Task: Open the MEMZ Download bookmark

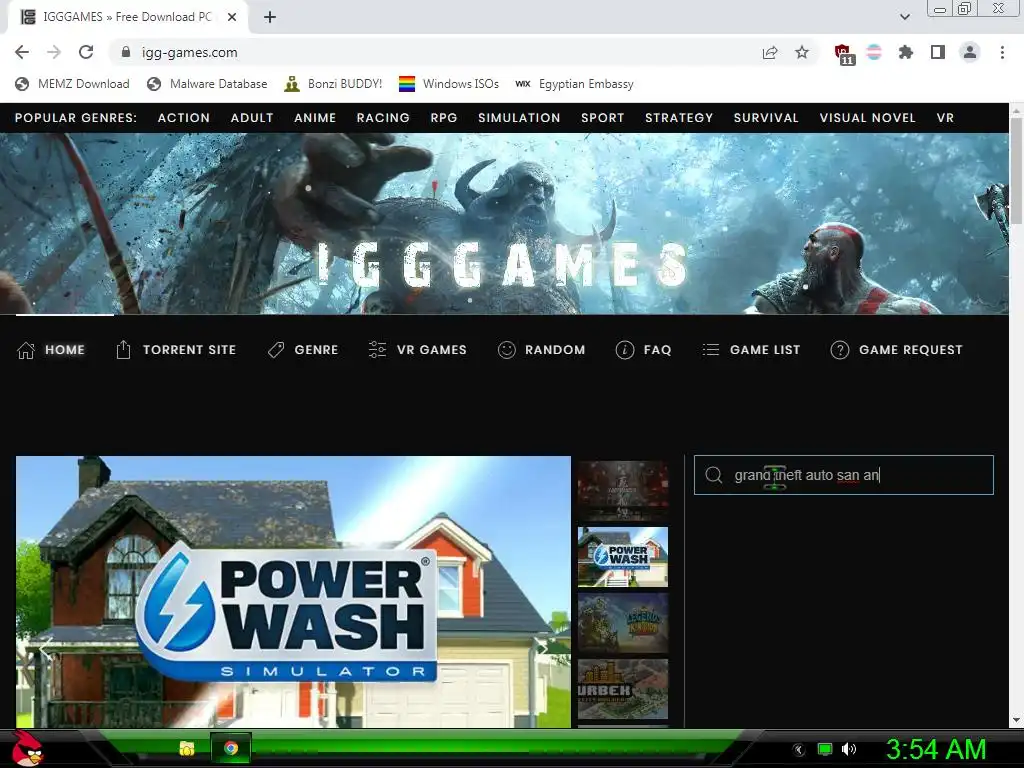Action: click(x=72, y=84)
